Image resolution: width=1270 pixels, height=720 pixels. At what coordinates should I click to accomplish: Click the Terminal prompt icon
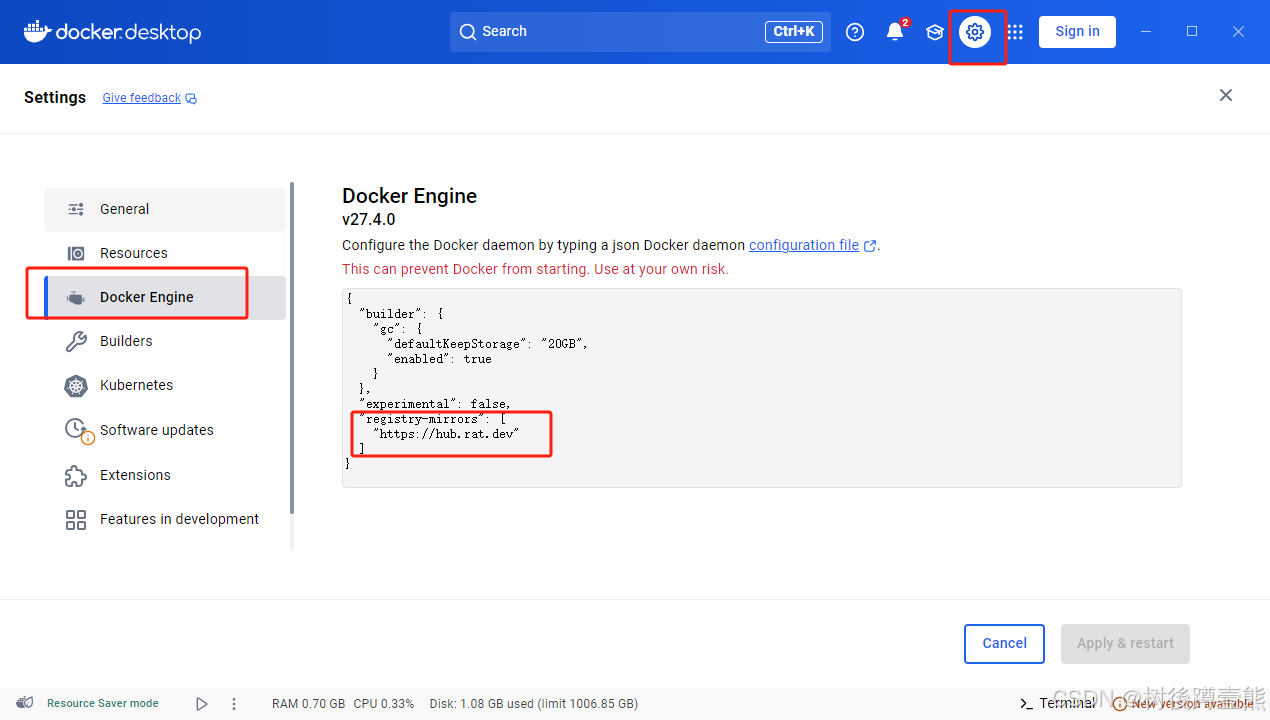coord(1026,704)
